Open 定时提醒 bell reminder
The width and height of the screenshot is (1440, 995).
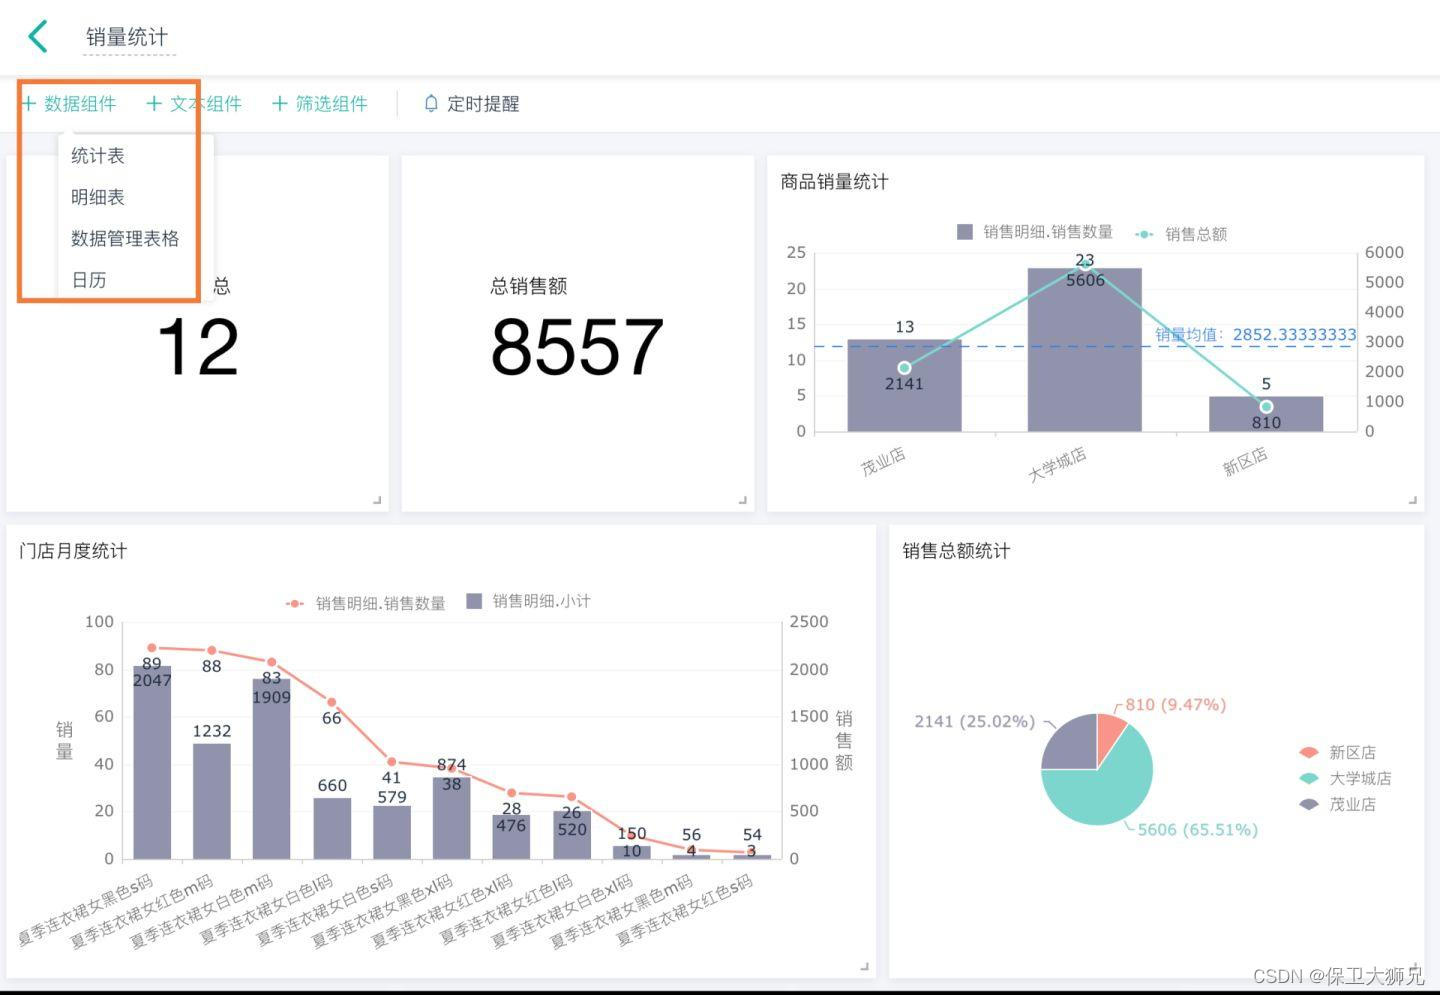[x=471, y=103]
